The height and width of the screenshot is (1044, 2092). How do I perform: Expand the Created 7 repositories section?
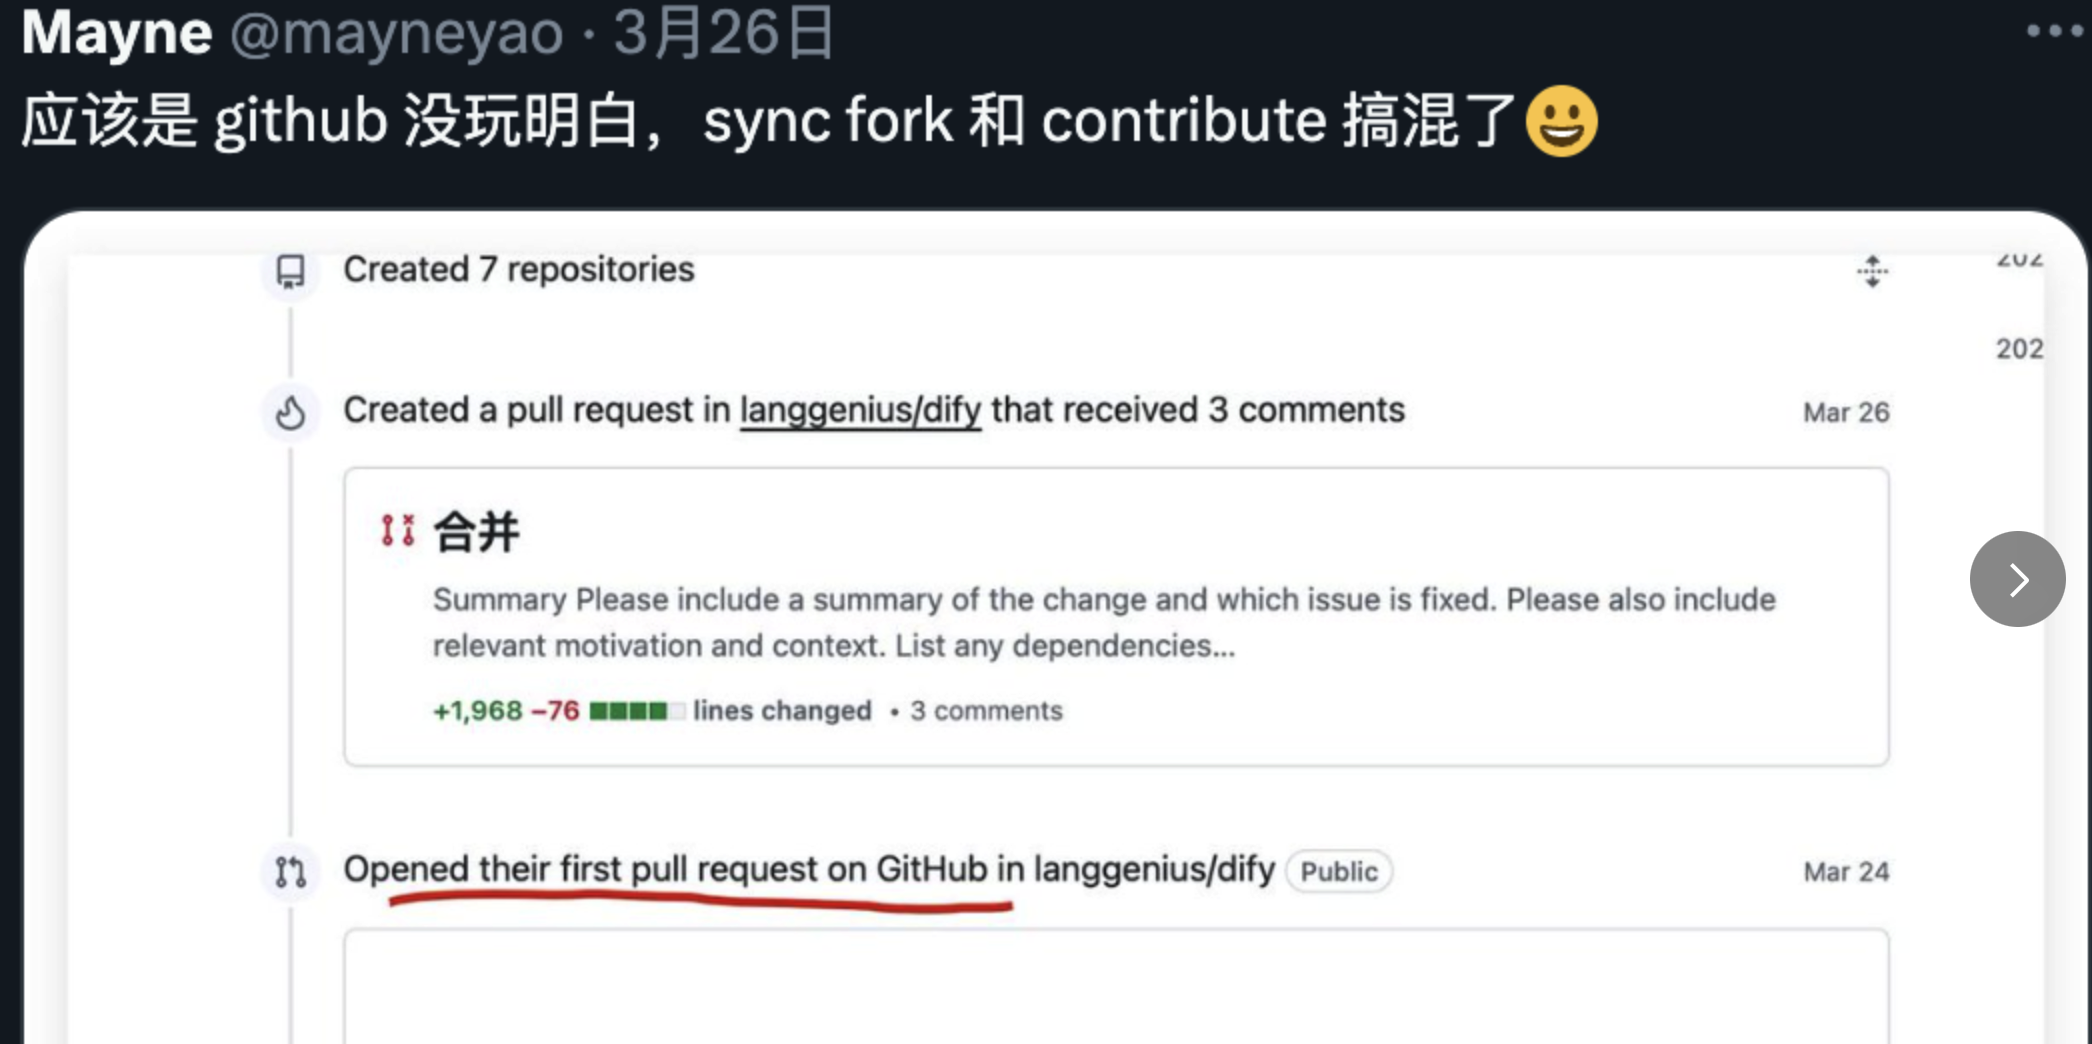click(x=1872, y=271)
